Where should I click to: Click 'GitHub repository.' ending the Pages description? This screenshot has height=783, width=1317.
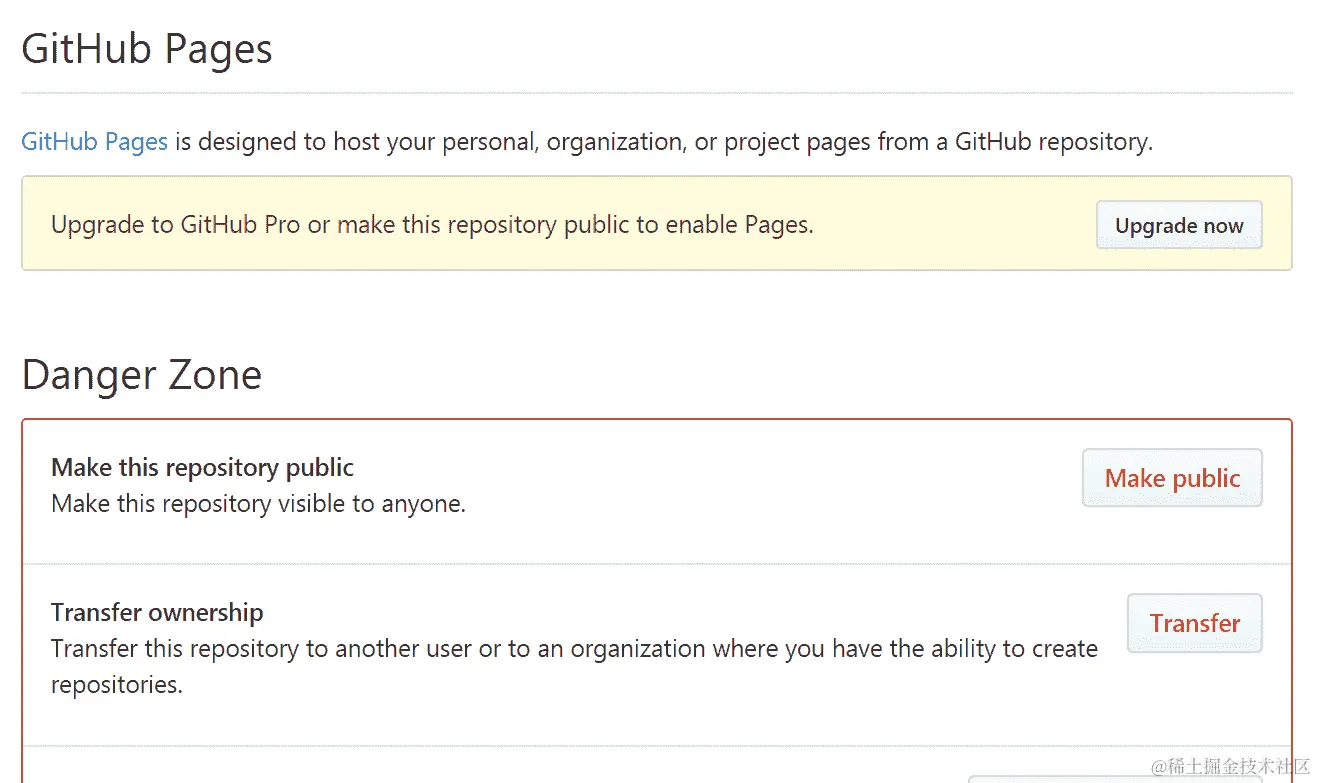tap(1053, 142)
